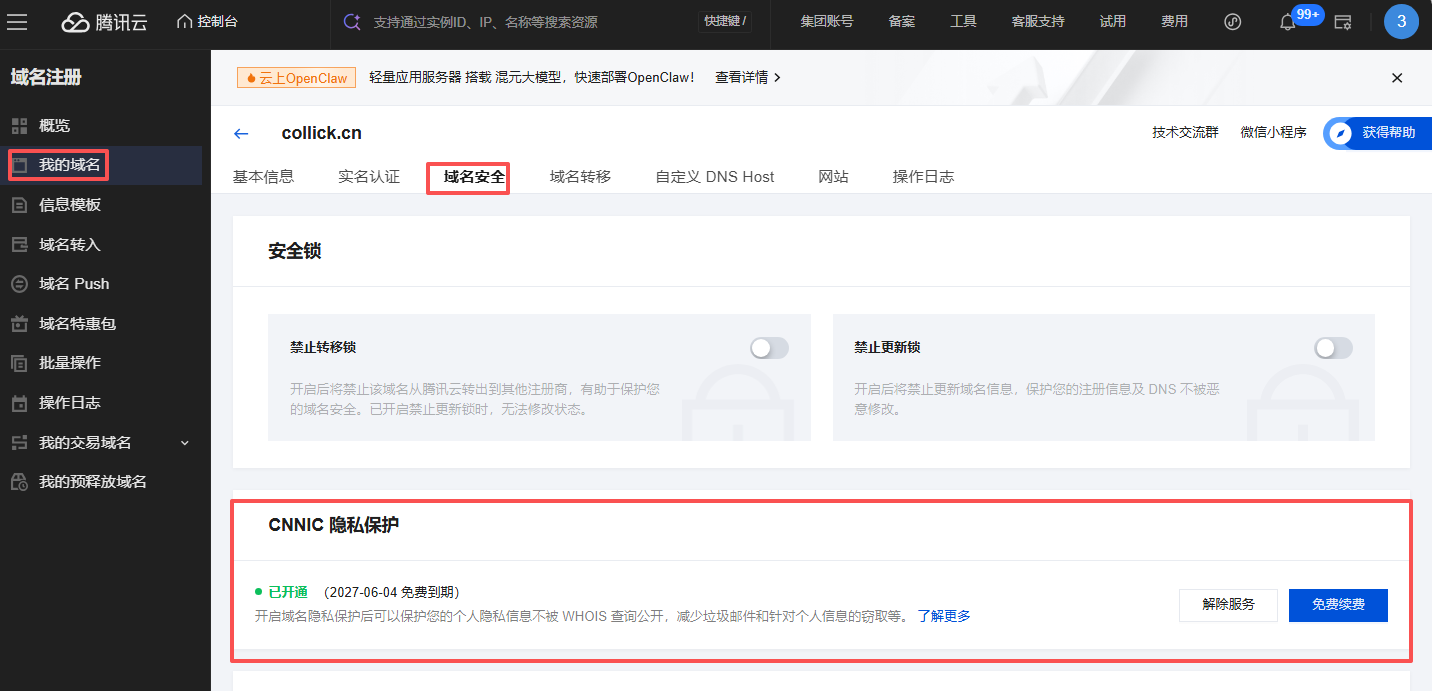Image resolution: width=1432 pixels, height=691 pixels.
Task: Select 域名特惠包 in sidebar
Action: (78, 324)
